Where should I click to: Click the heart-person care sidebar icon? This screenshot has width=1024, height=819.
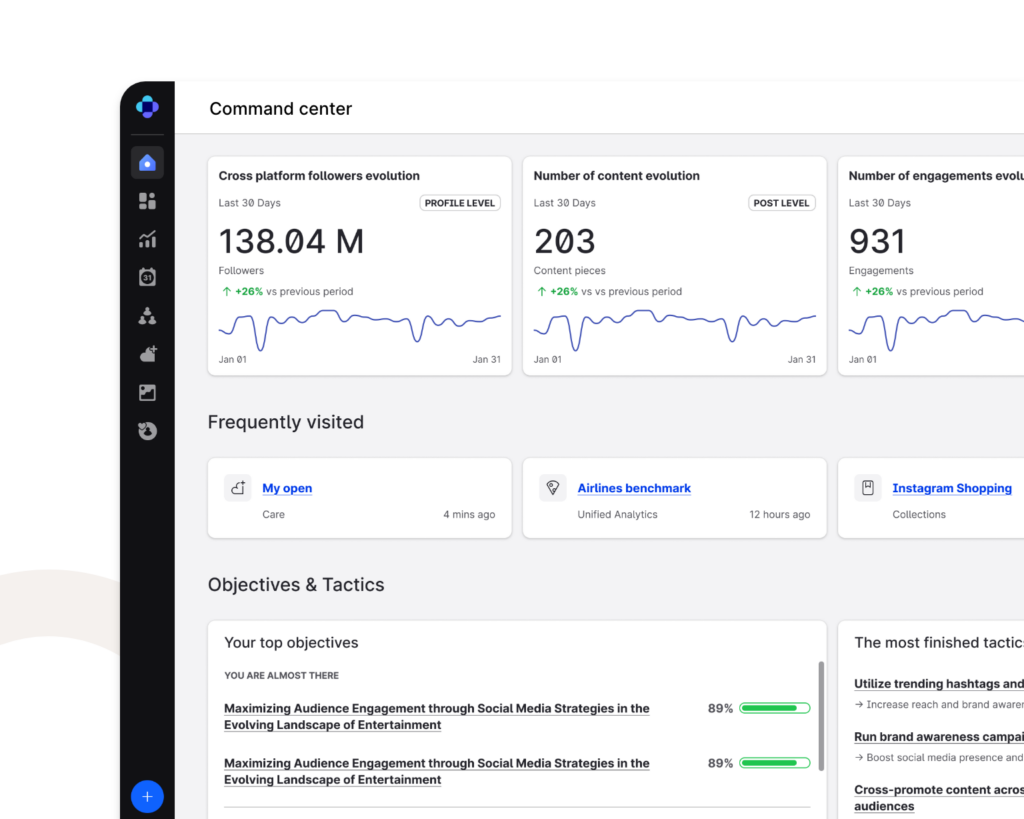pyautogui.click(x=147, y=431)
